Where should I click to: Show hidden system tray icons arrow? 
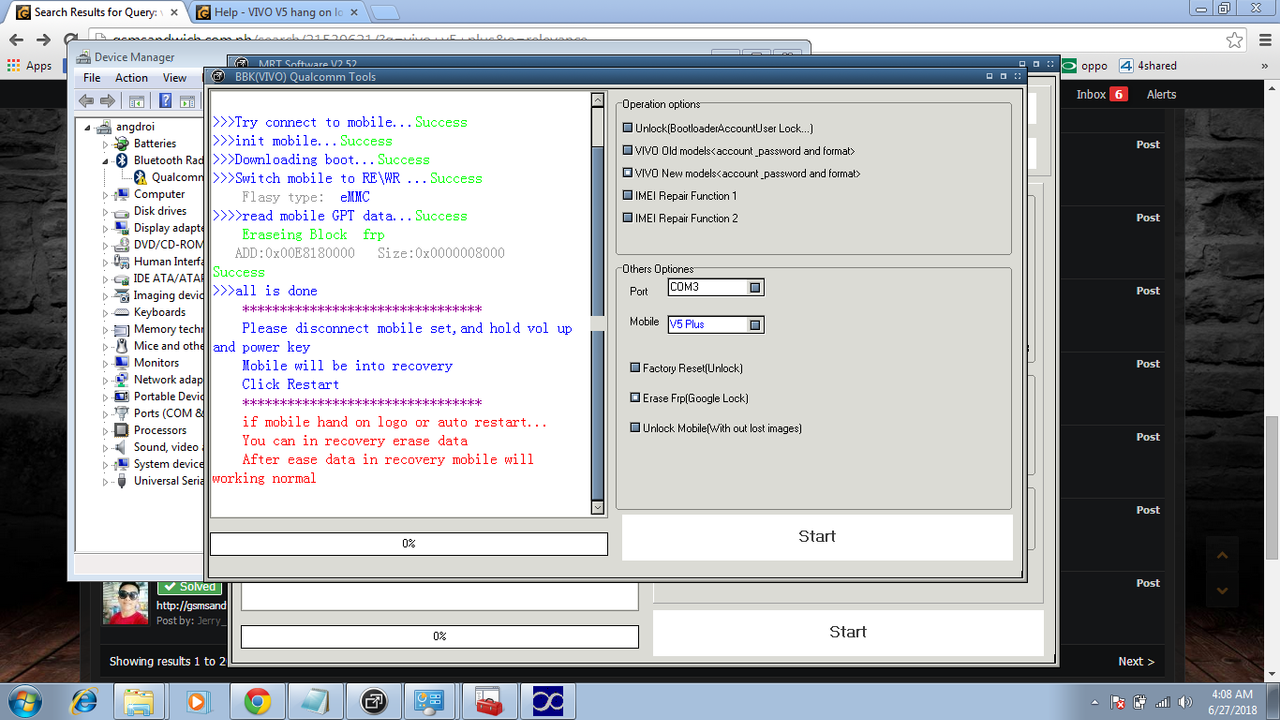(1095, 702)
